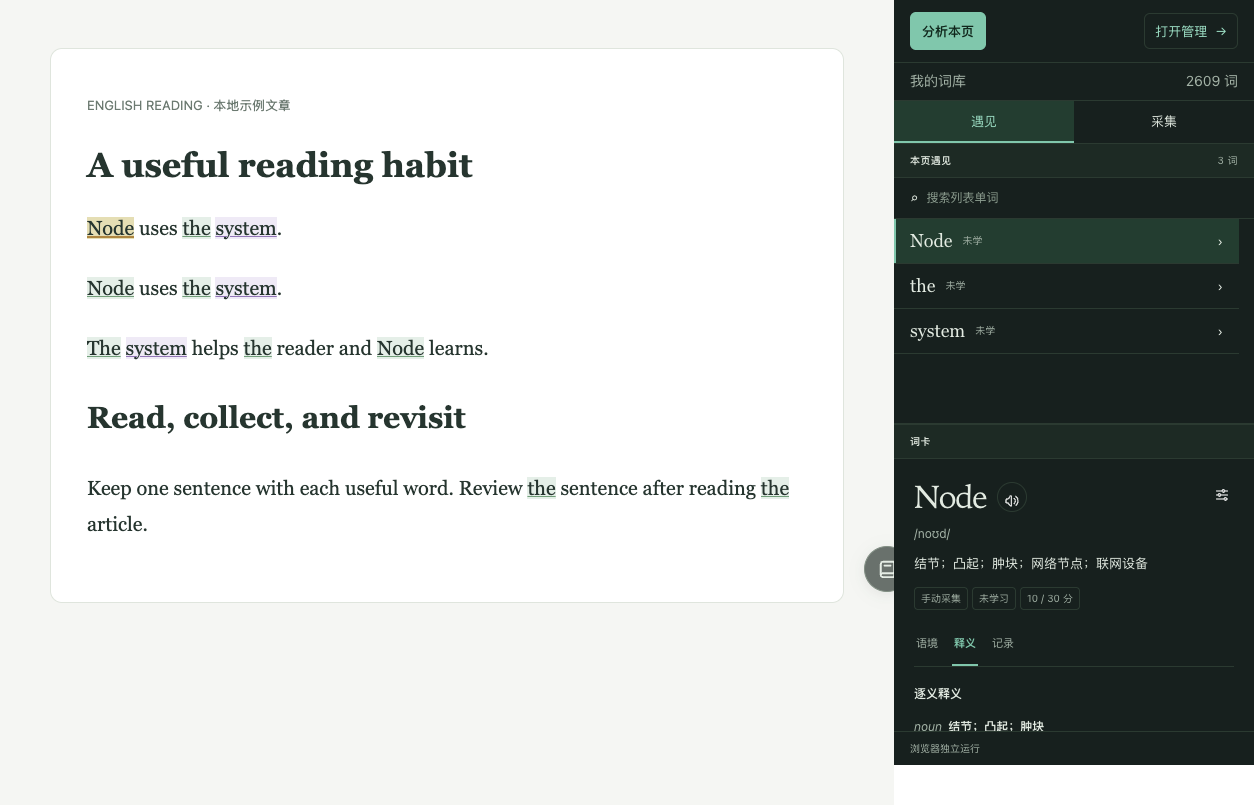Viewport: 1254px width, 805px height.
Task: Expand the Node row chevron
Action: [1220, 242]
